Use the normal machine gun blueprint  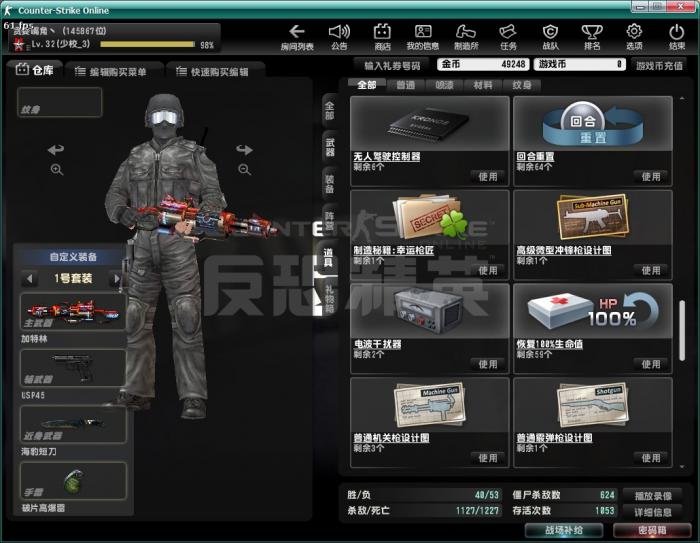pyautogui.click(x=488, y=458)
